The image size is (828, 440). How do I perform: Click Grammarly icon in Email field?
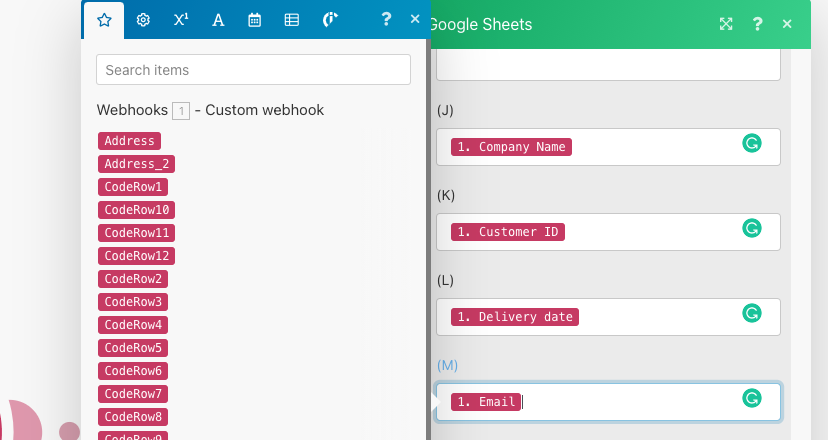click(x=752, y=399)
